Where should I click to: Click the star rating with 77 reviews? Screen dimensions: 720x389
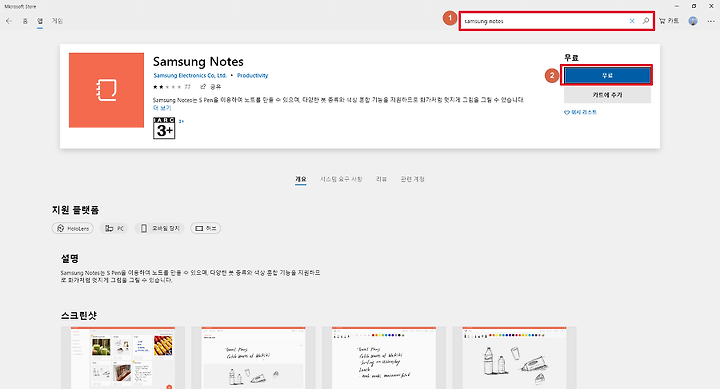[172, 86]
